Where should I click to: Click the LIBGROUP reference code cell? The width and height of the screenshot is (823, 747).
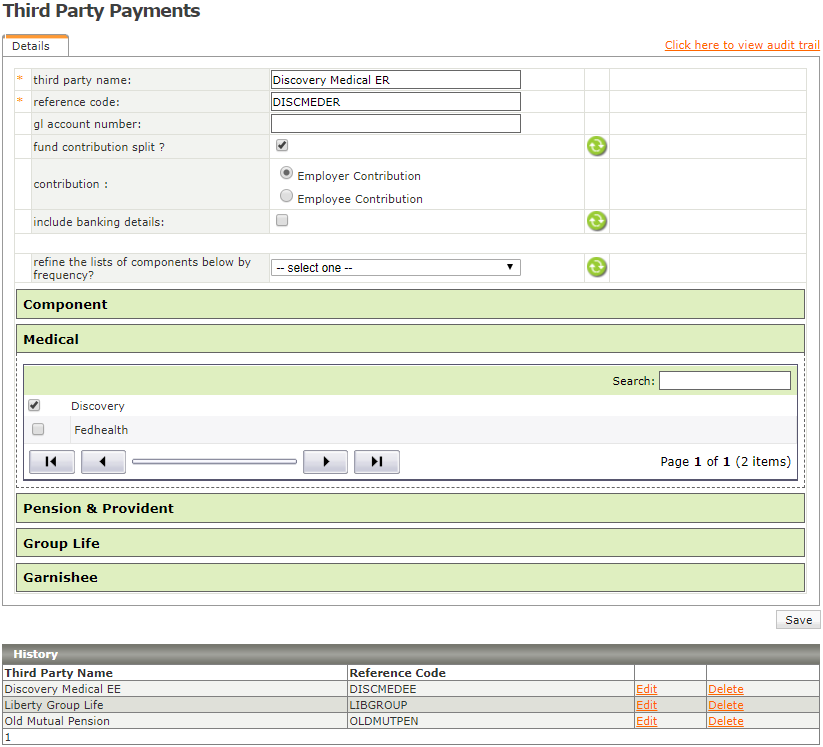[491, 705]
